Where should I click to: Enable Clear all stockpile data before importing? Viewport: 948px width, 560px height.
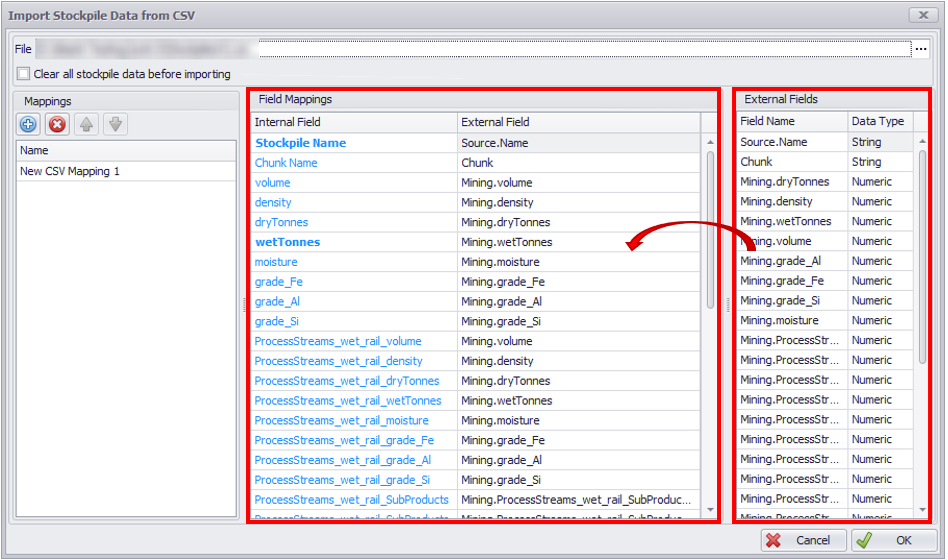[23, 74]
